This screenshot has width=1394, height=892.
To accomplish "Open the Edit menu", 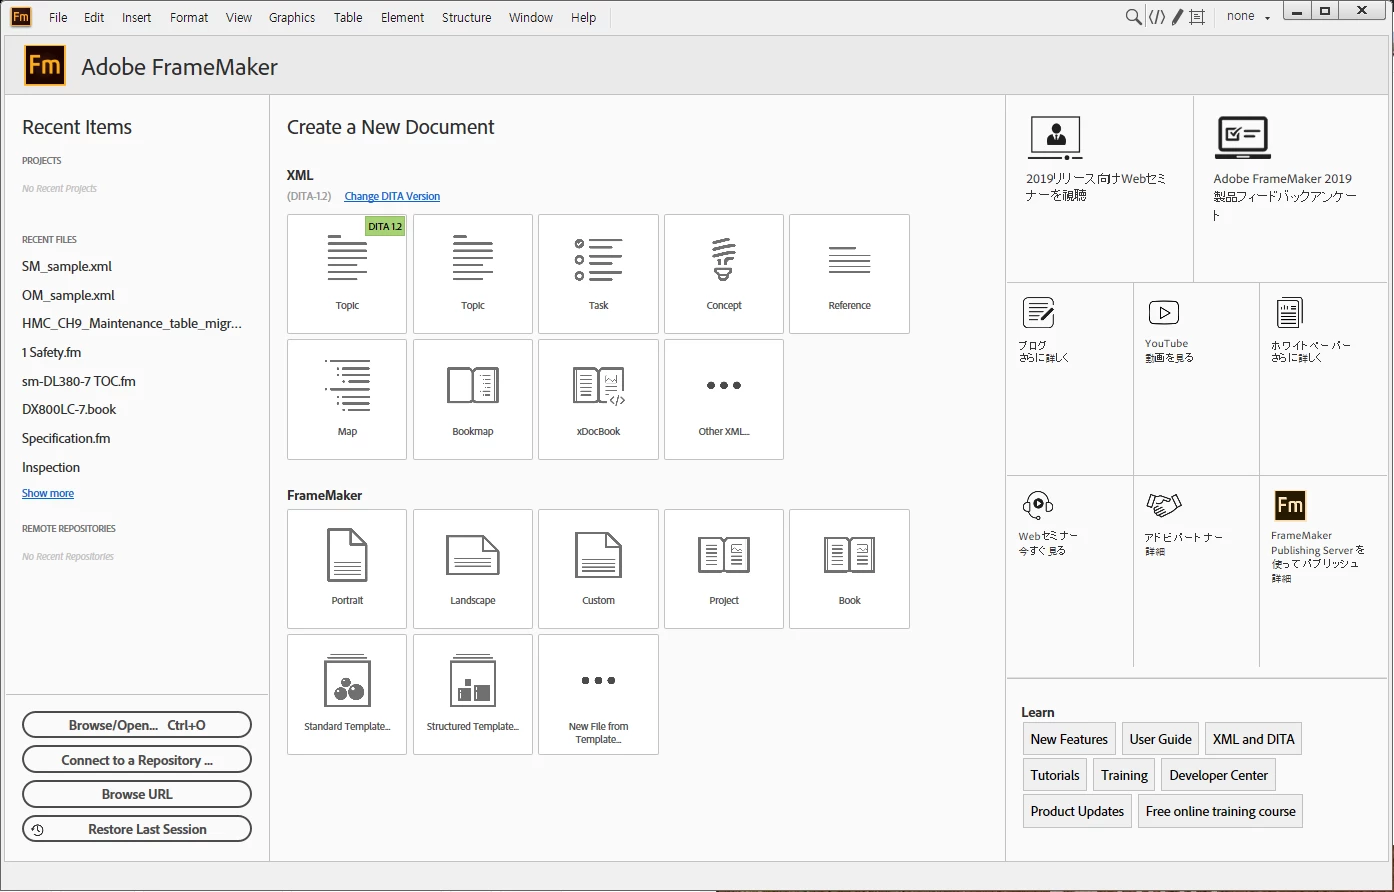I will click(94, 17).
